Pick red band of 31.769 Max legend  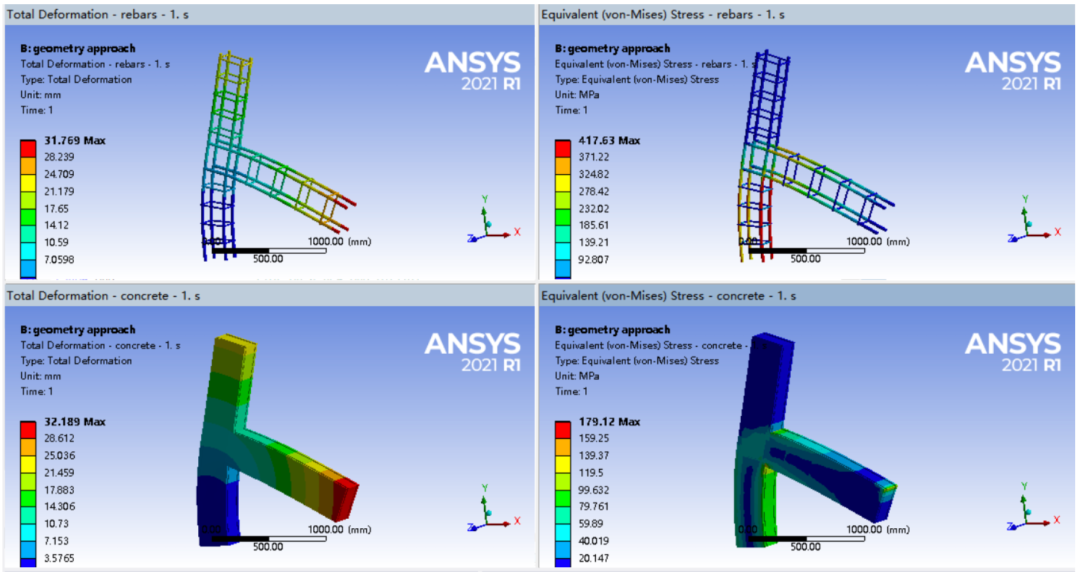28,149
